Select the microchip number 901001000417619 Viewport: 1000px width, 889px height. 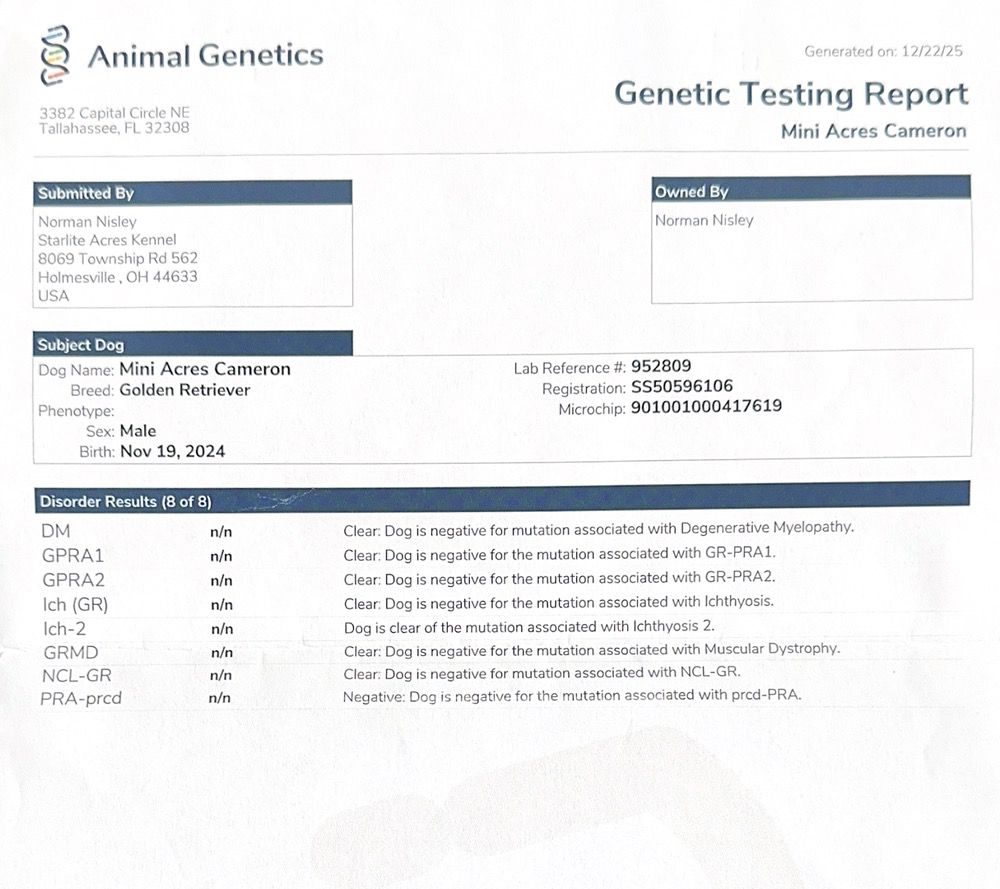[x=706, y=406]
